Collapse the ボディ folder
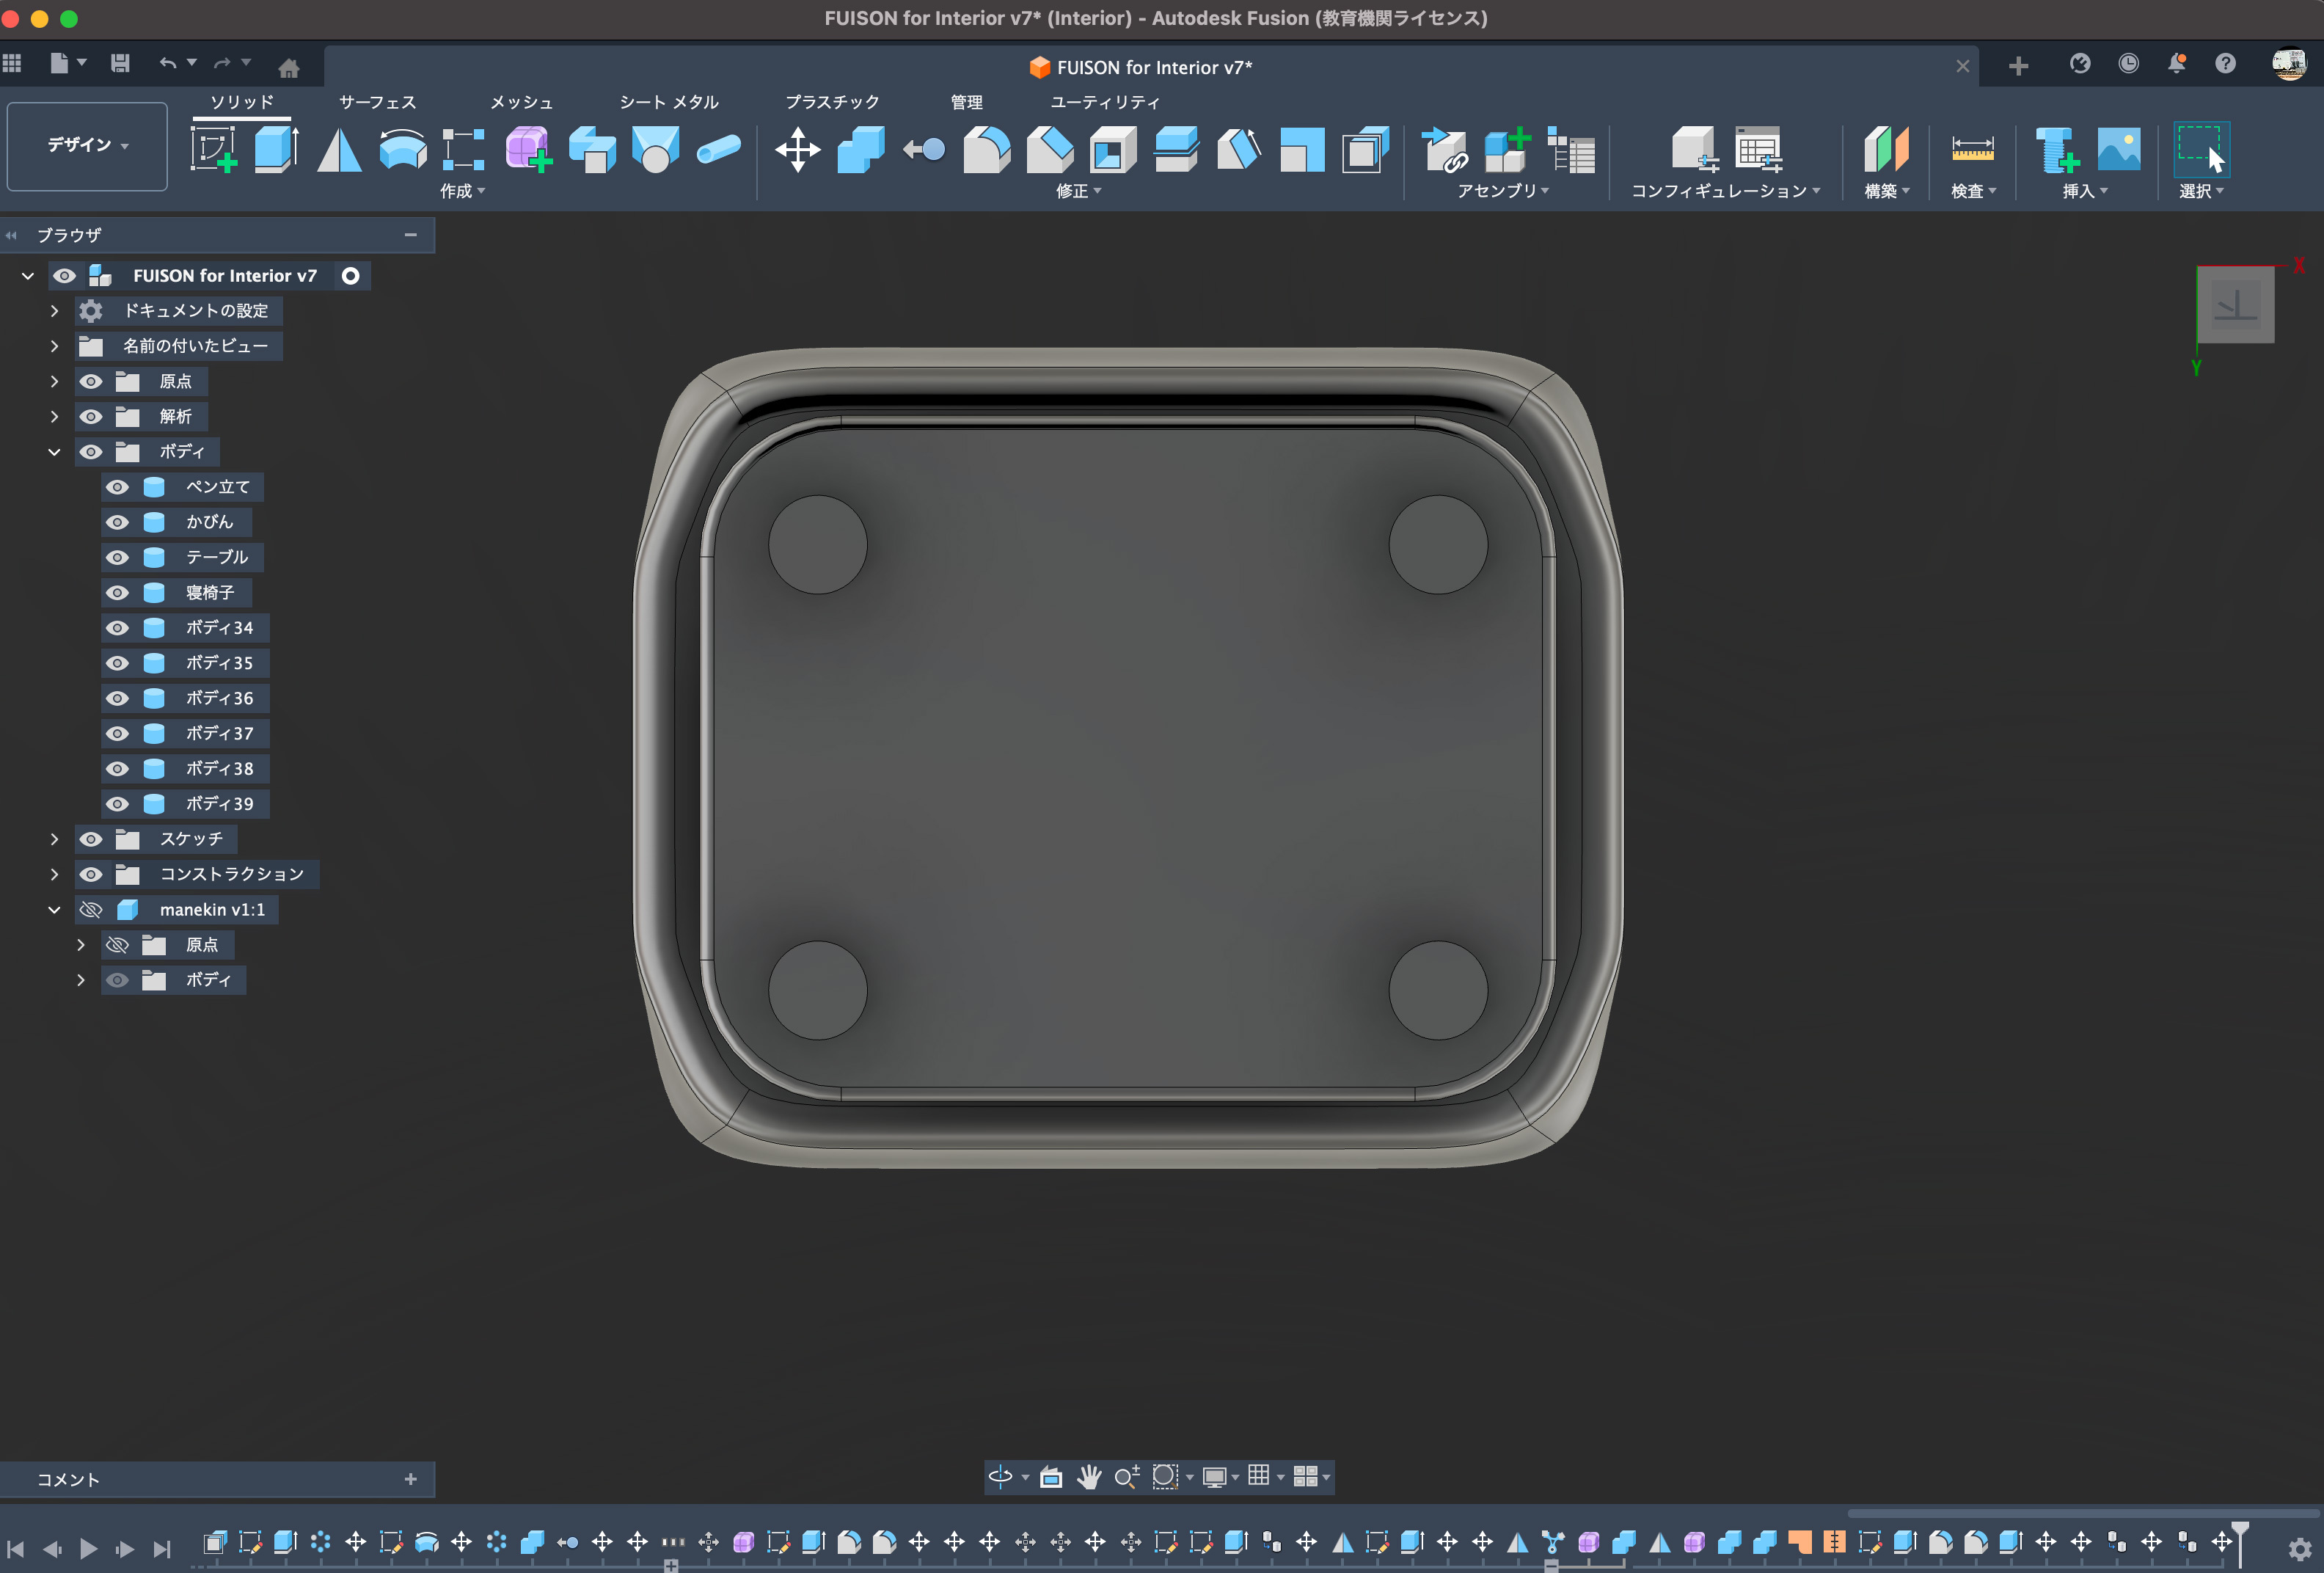Viewport: 2324px width, 1573px height. pyautogui.click(x=55, y=452)
